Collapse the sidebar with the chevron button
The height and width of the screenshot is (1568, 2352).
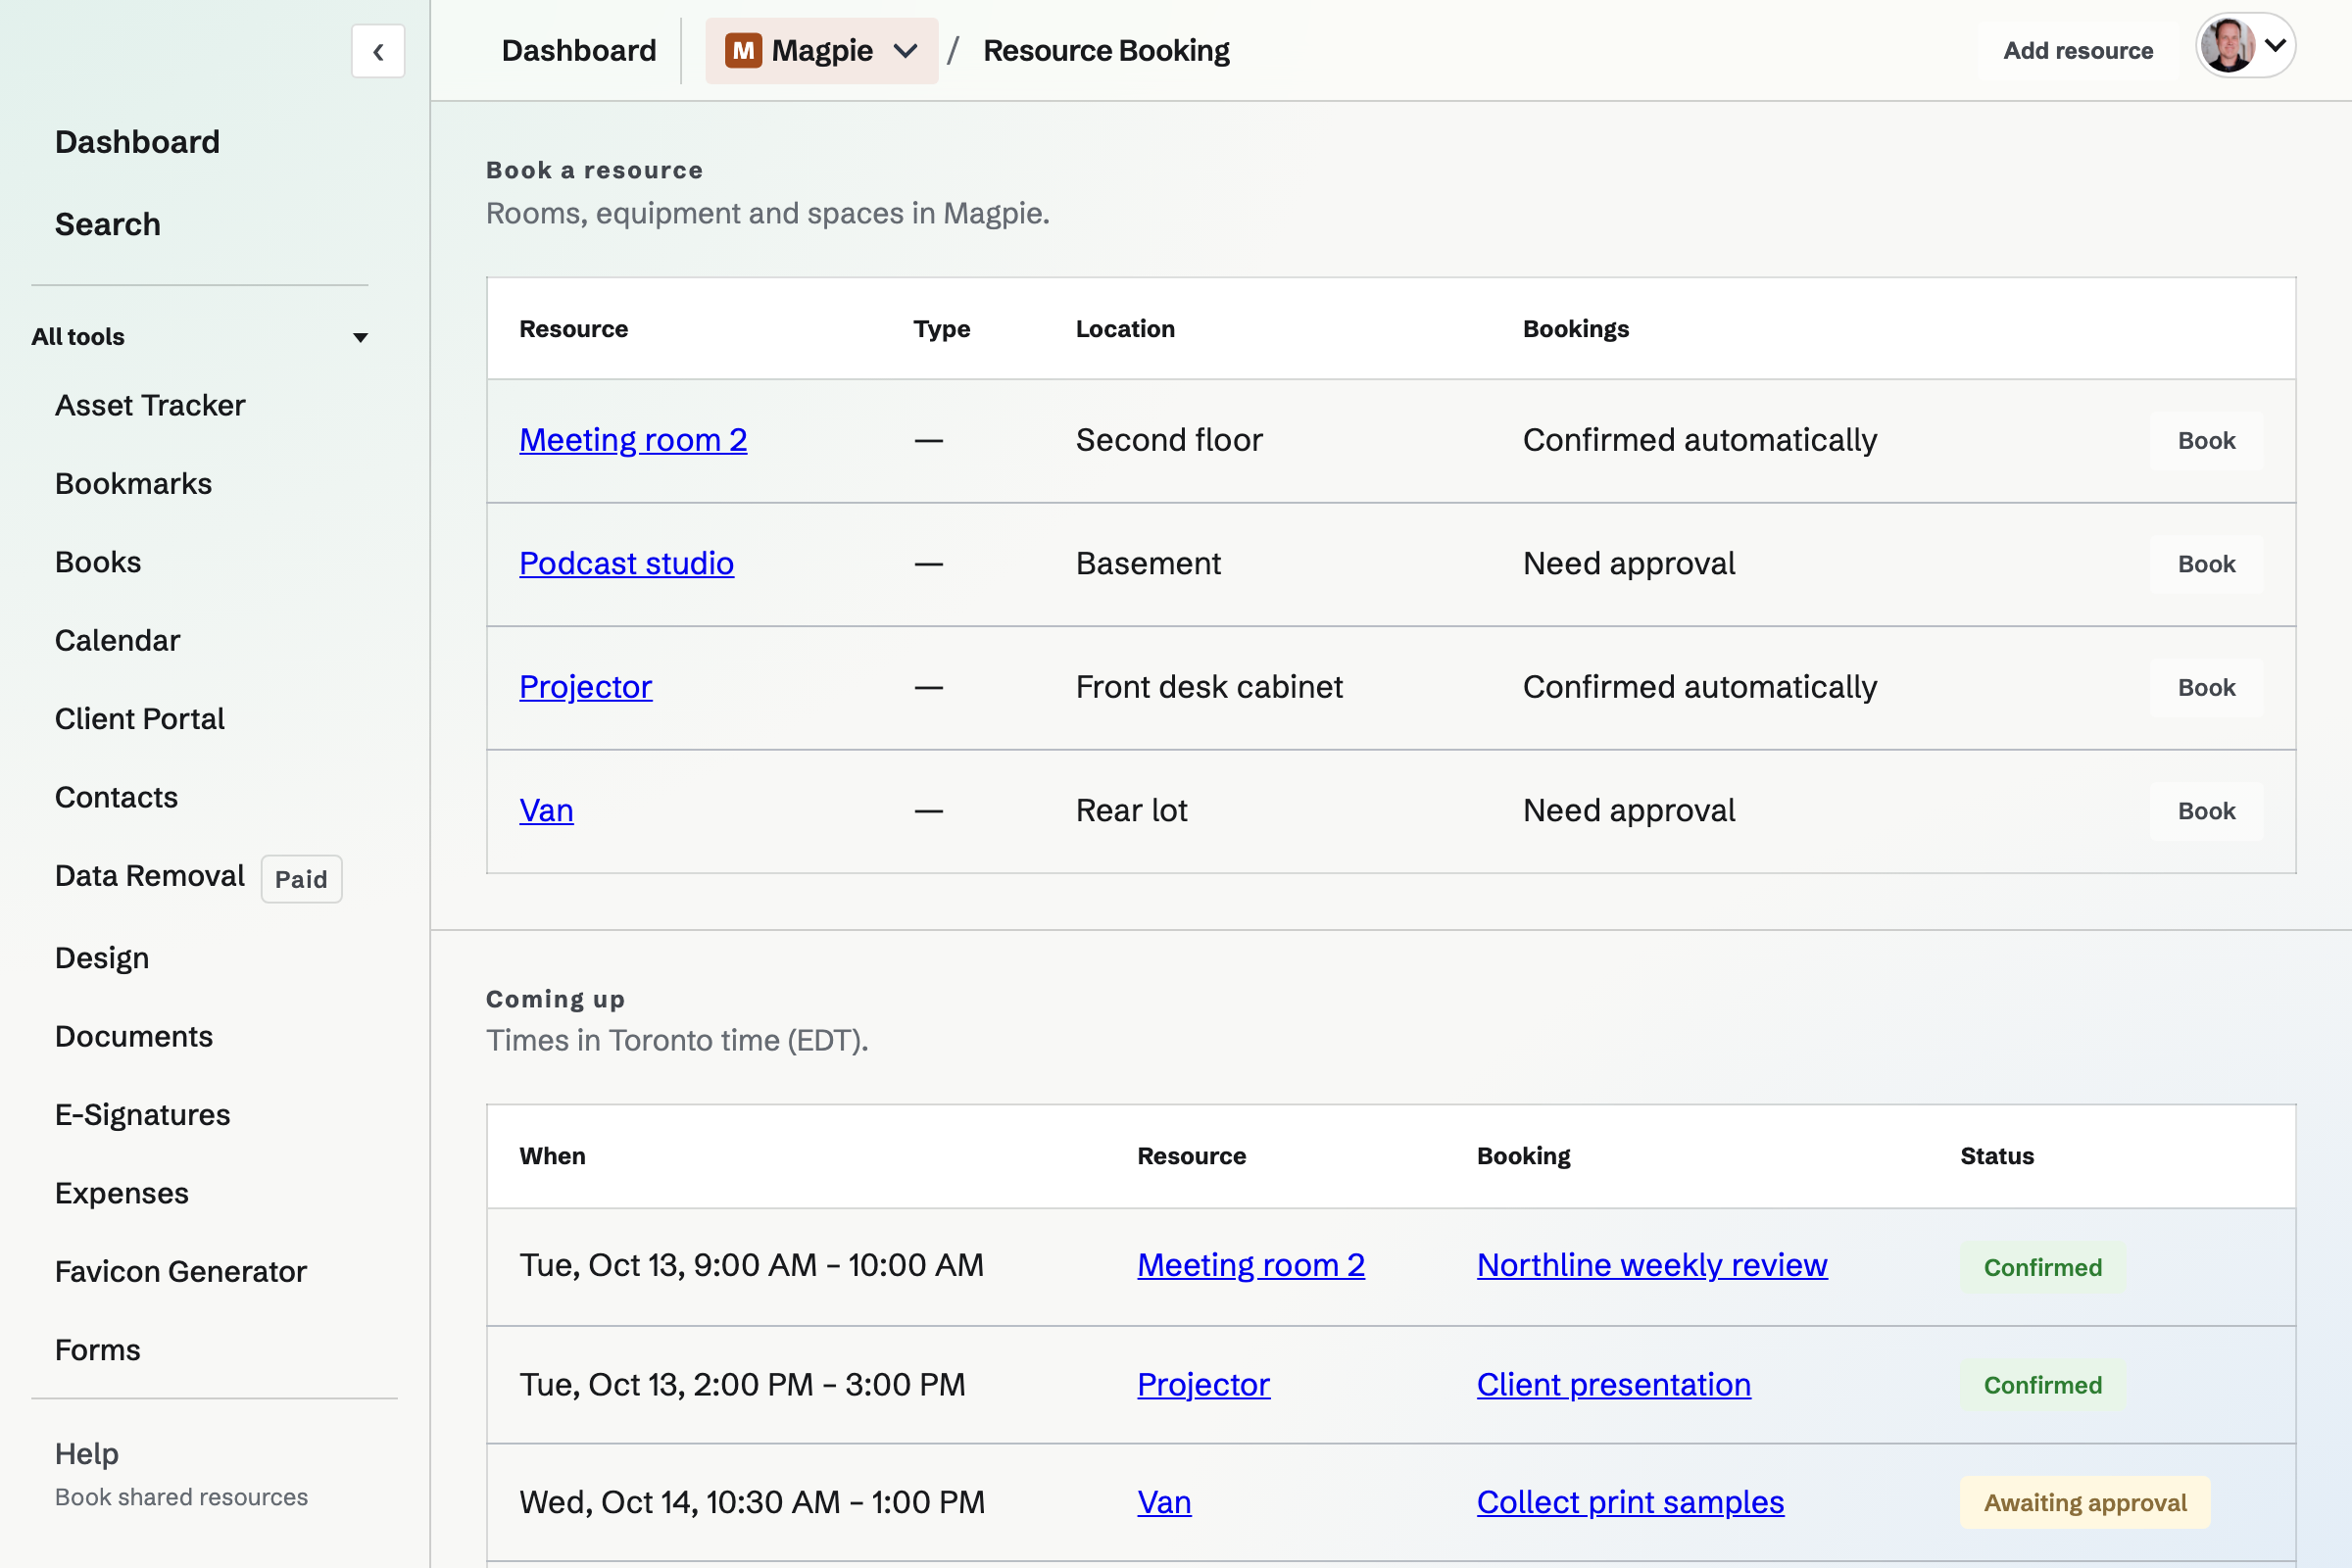pyautogui.click(x=378, y=51)
